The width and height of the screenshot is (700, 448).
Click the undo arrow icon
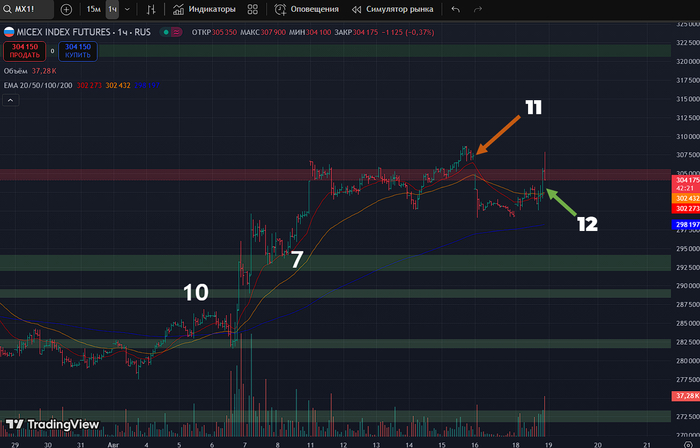coord(456,9)
